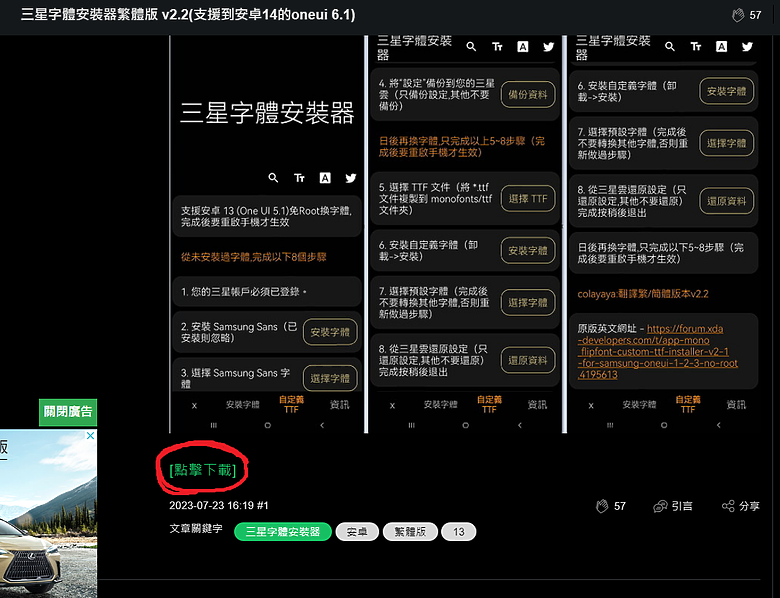This screenshot has width=780, height=598.
Task: Click 安裝字體 button beside step 2 Samsung Sans
Action: click(x=330, y=332)
